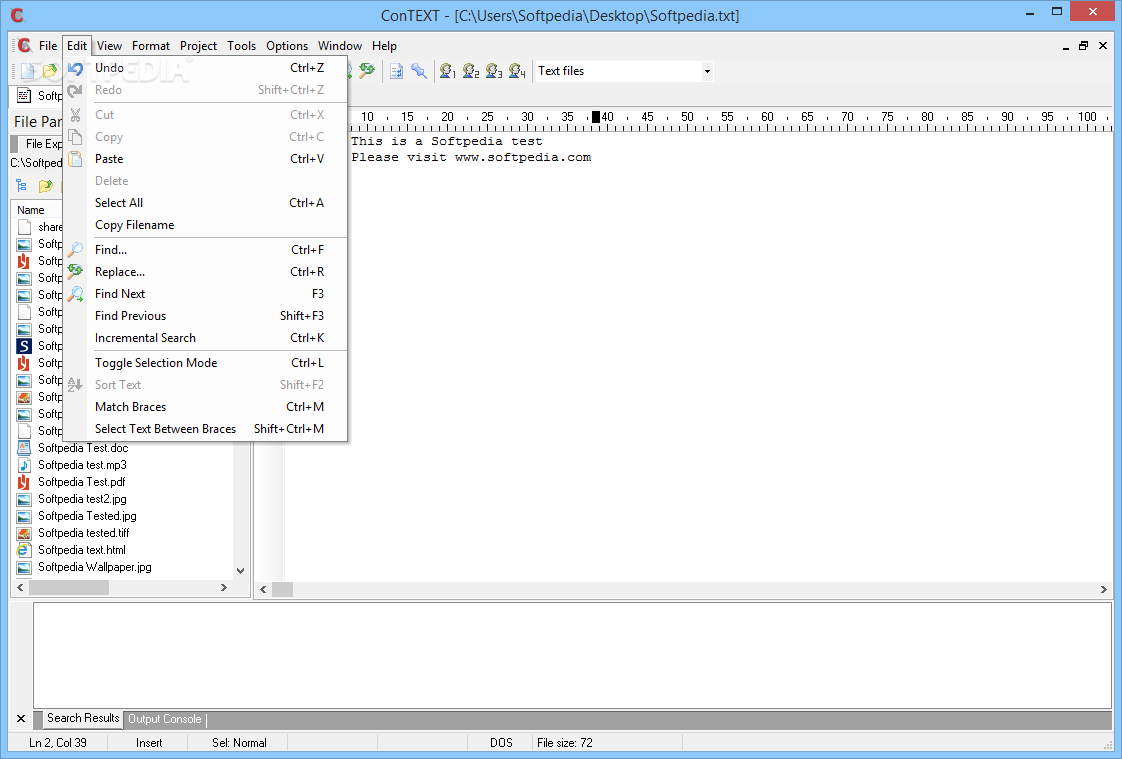This screenshot has height=759, width=1122.
Task: Select the Softpedia tested.tiff file
Action: (x=84, y=533)
